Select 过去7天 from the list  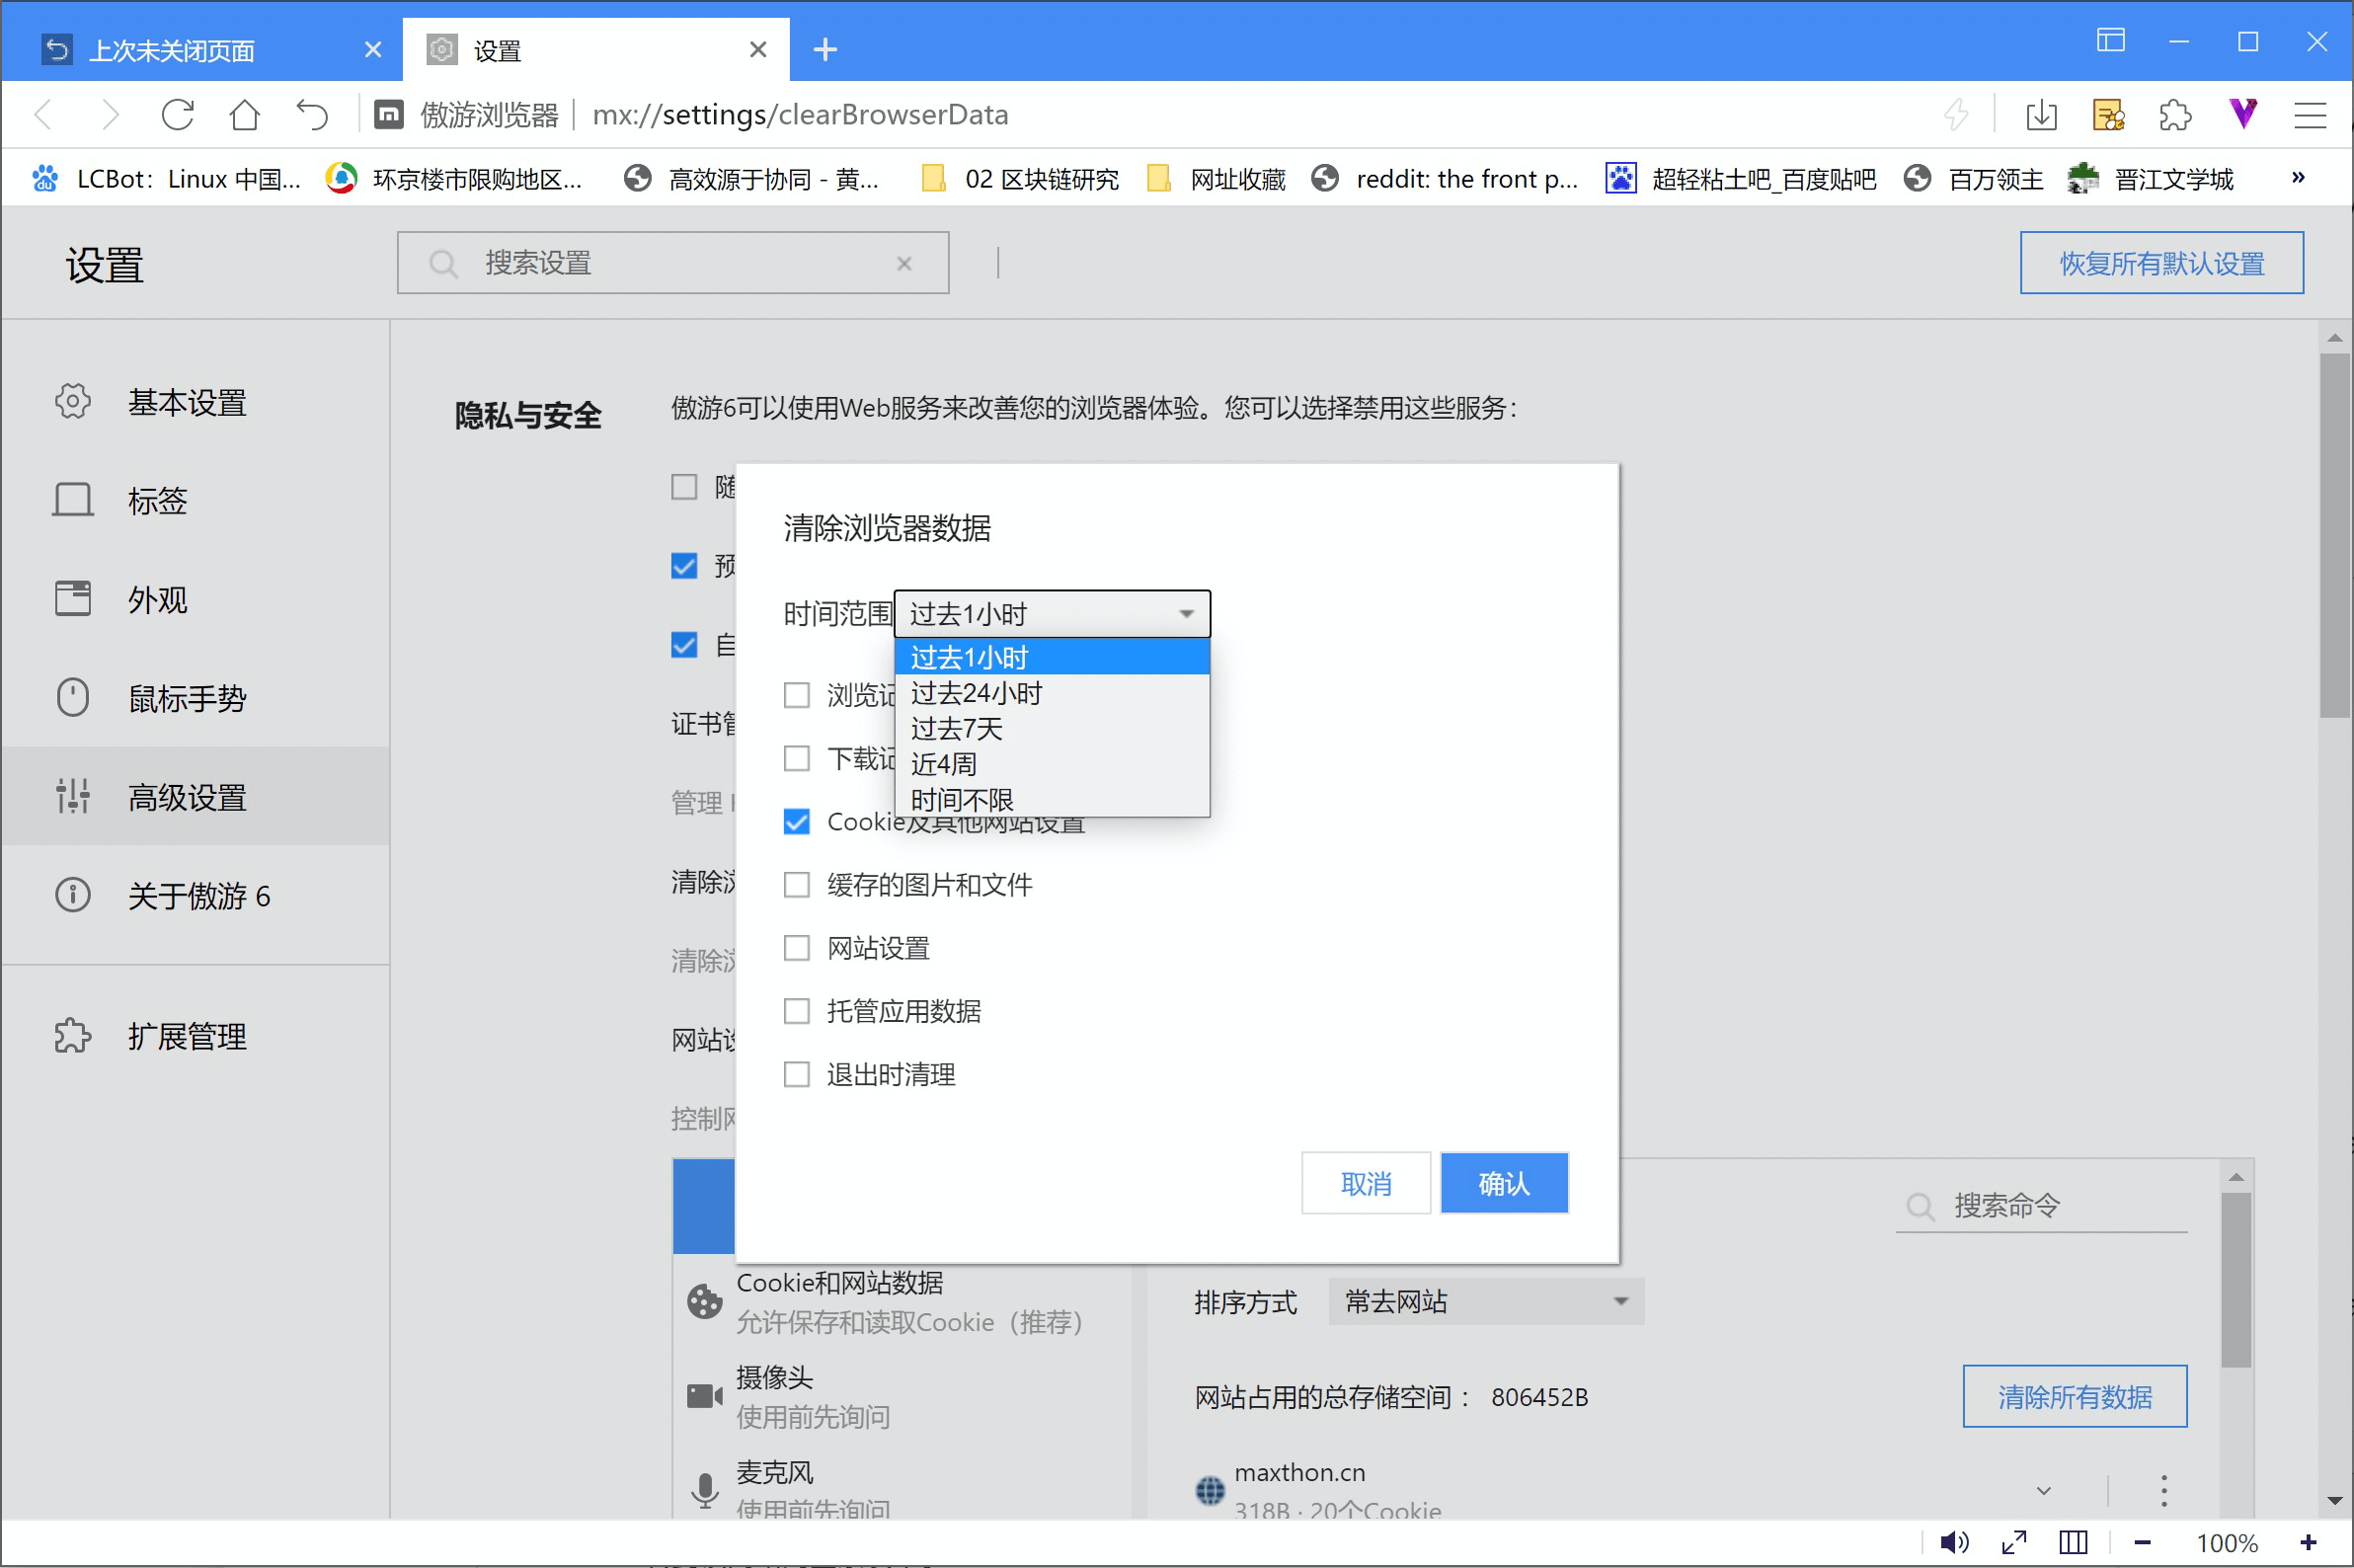pyautogui.click(x=1052, y=729)
